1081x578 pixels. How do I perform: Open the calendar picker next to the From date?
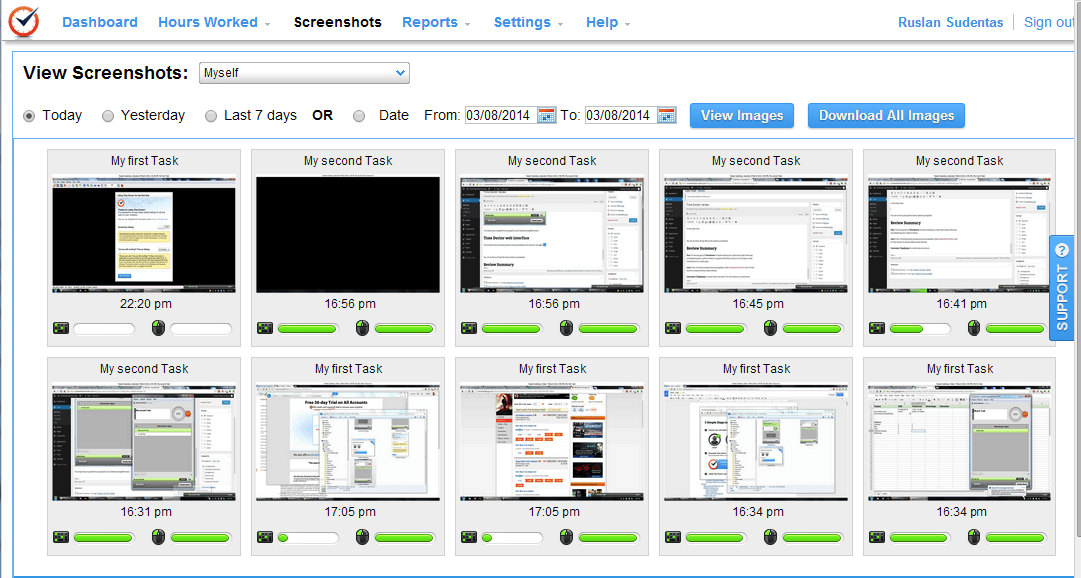point(546,115)
